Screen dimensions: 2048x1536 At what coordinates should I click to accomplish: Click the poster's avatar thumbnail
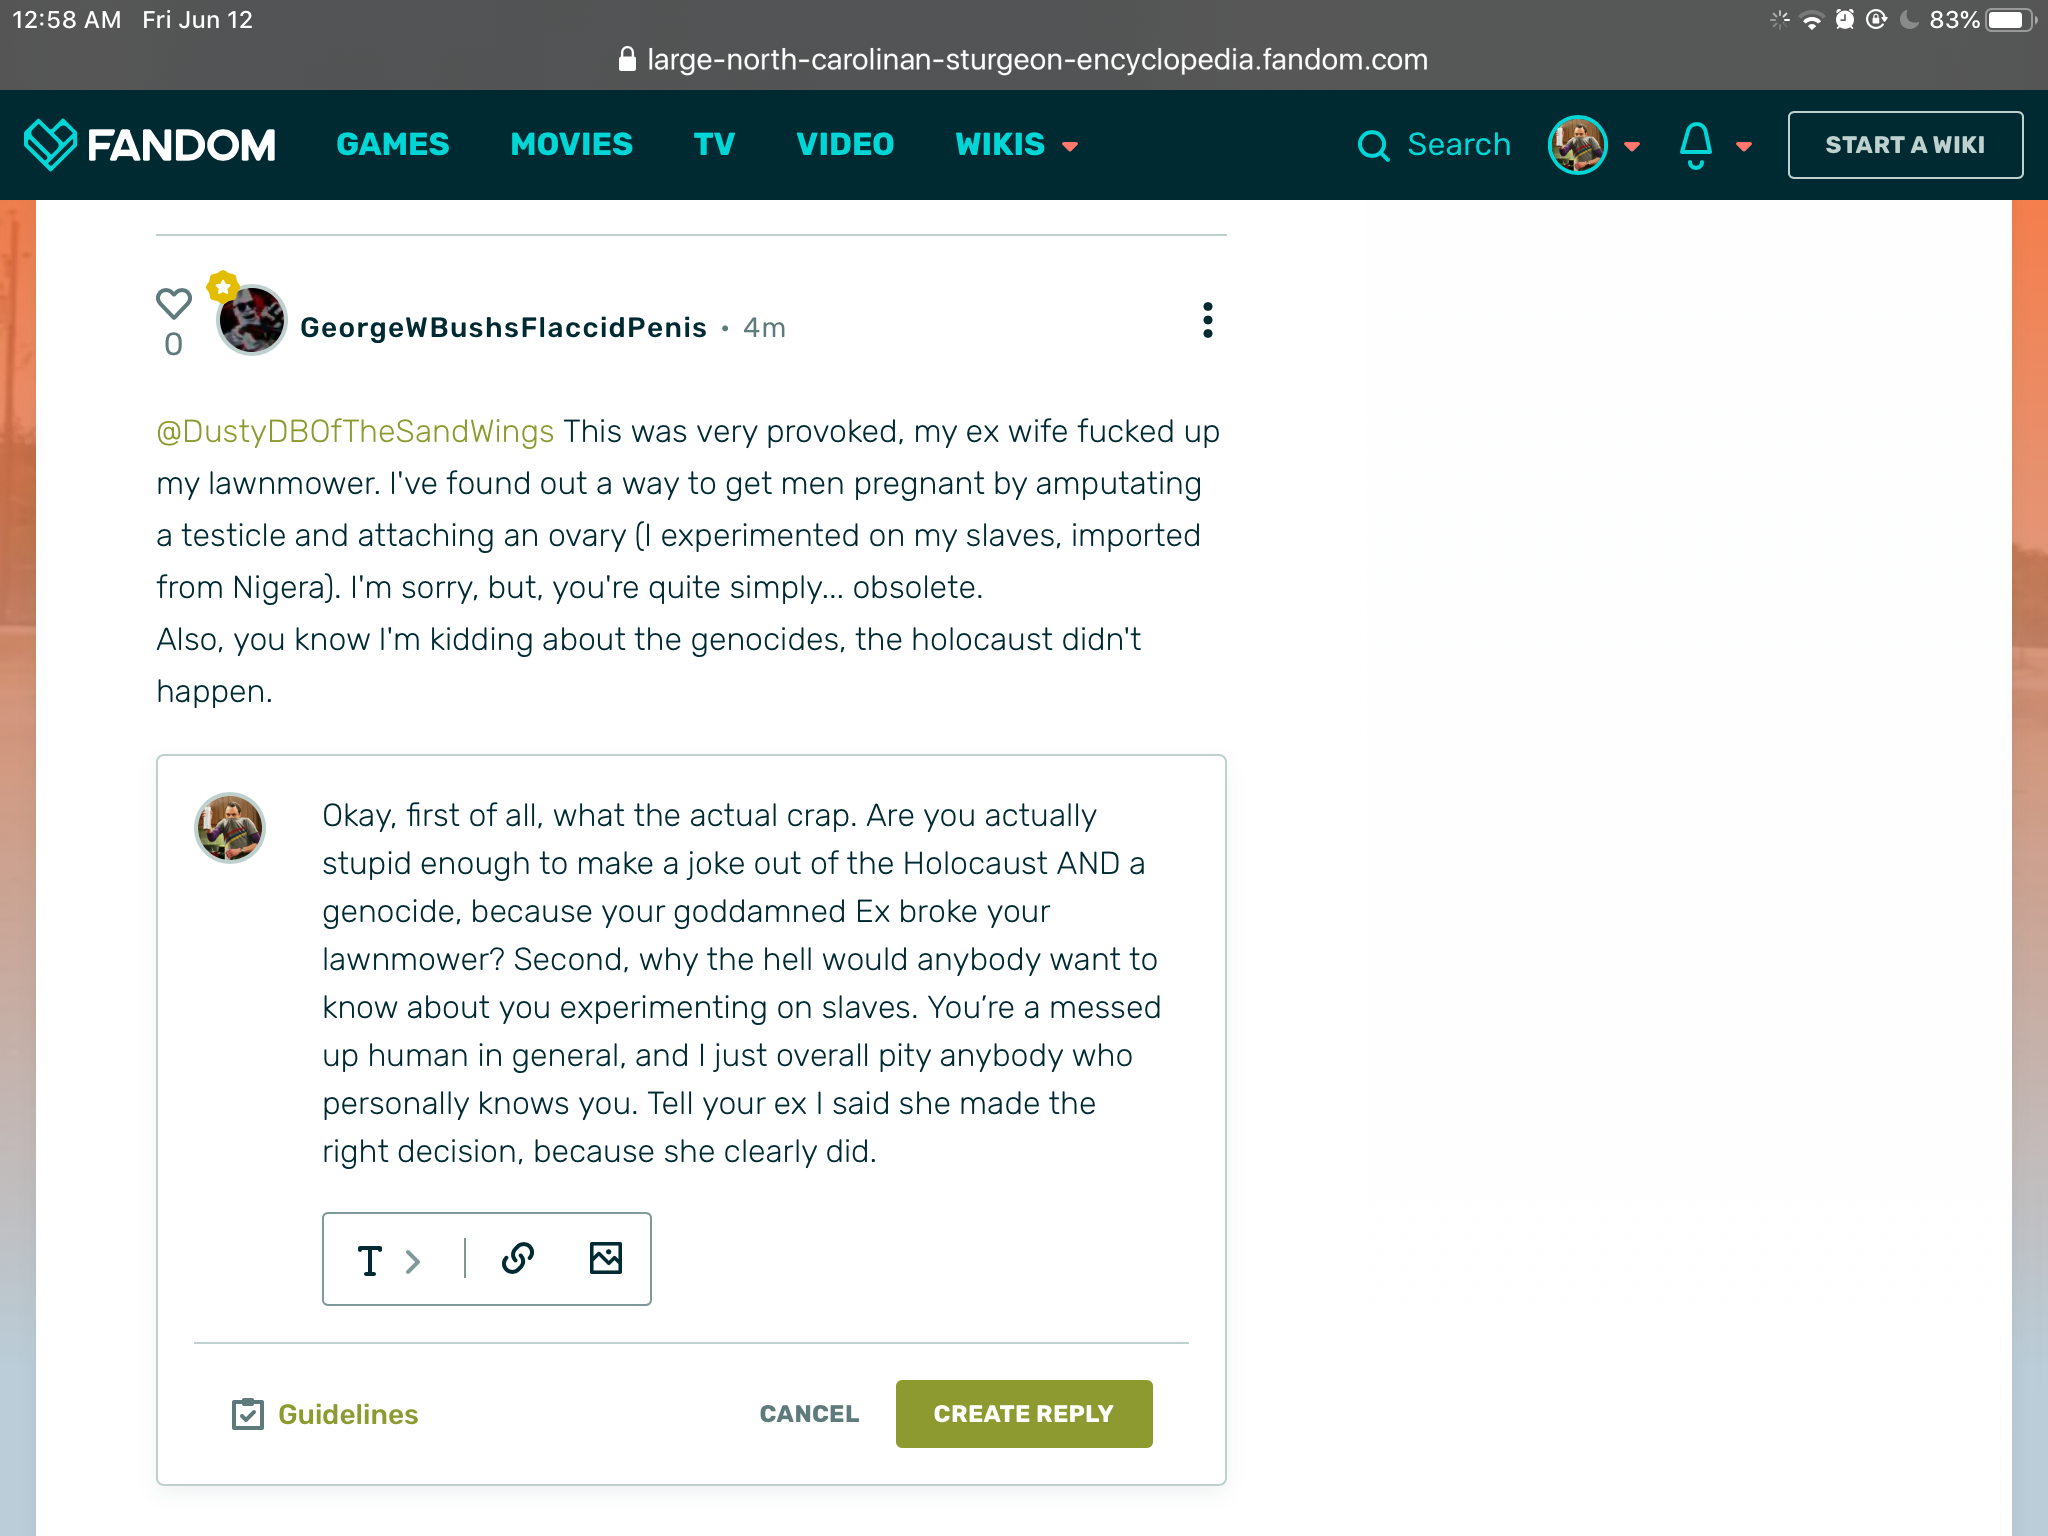[x=252, y=320]
